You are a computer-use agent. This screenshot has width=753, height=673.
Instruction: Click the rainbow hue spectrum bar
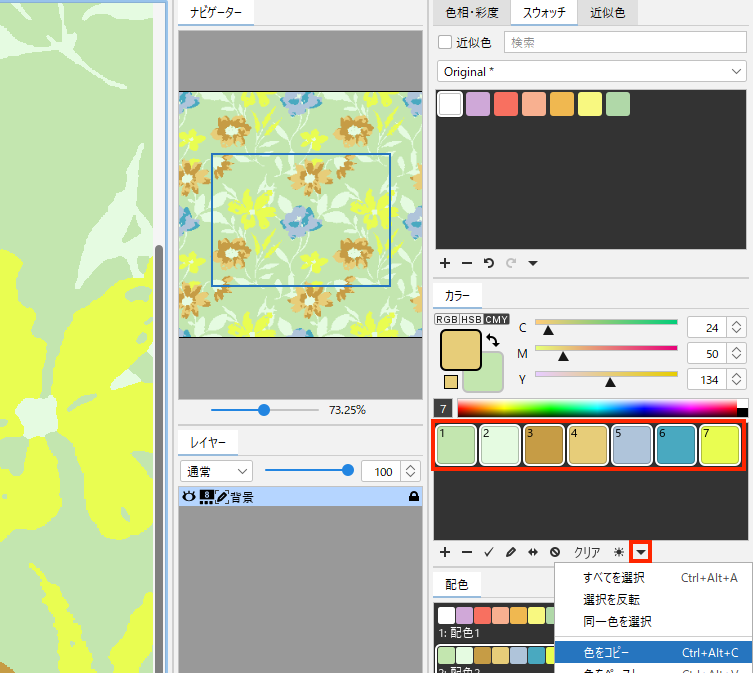click(x=597, y=408)
